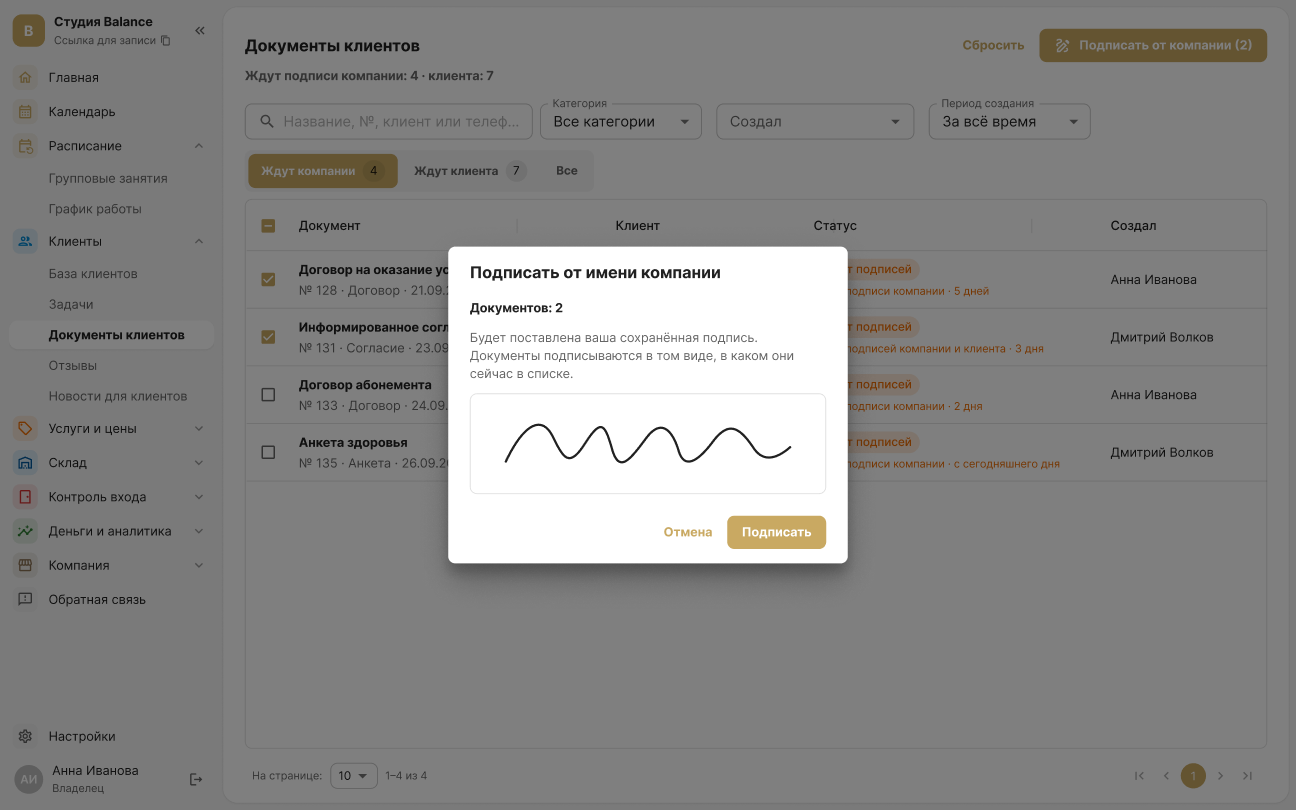Click the saved signature preview box

pyautogui.click(x=648, y=443)
